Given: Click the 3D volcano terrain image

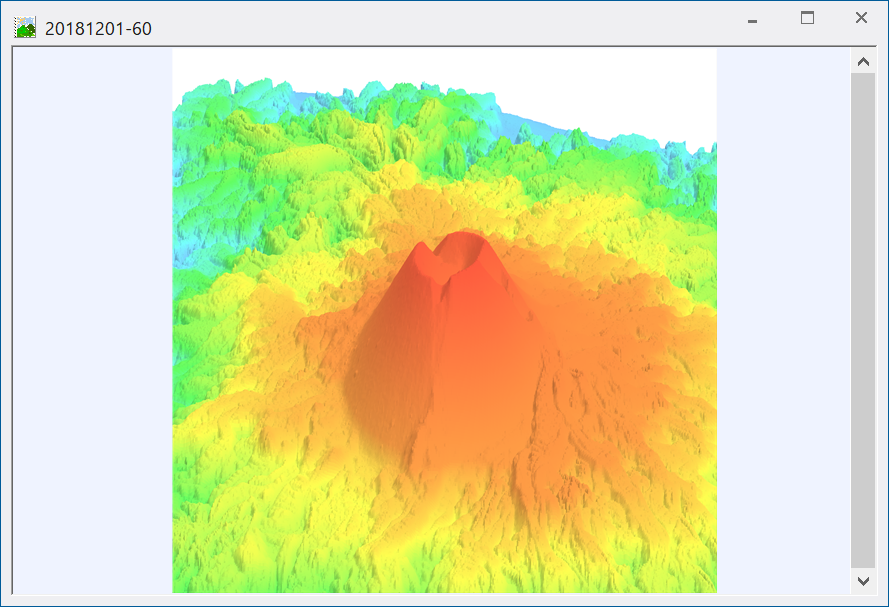Looking at the screenshot, I should [444, 320].
